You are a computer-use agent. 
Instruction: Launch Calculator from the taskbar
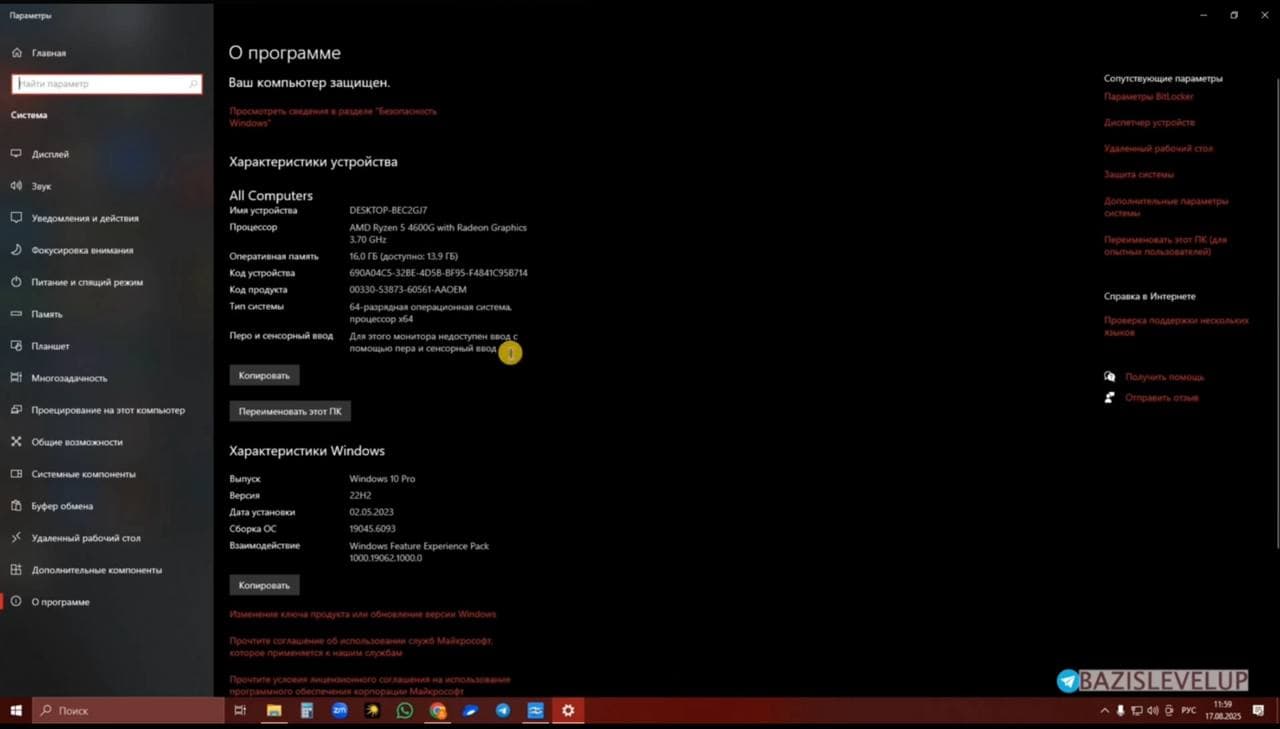tap(307, 710)
